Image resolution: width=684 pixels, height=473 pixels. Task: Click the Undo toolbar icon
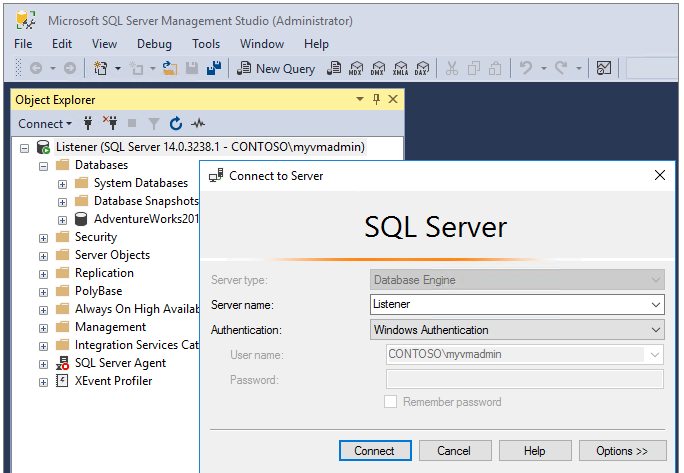click(x=526, y=69)
